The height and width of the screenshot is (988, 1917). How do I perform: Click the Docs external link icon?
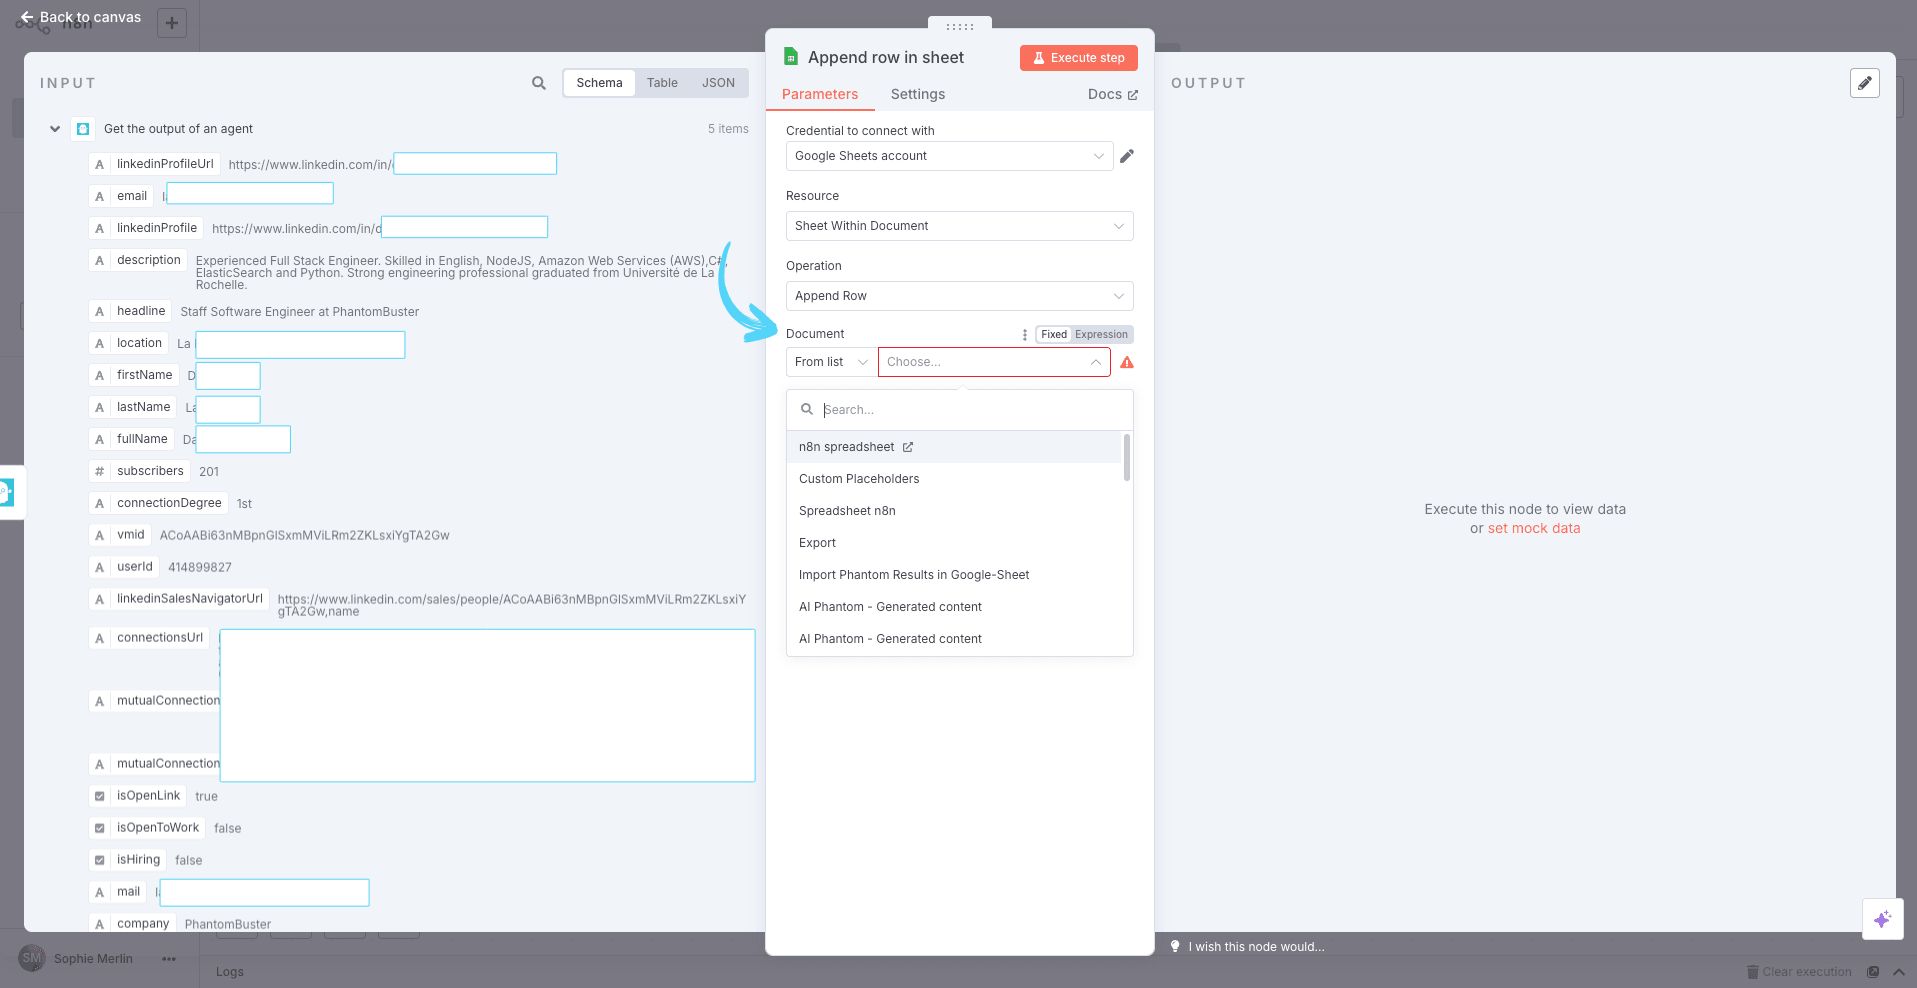[x=1133, y=95]
